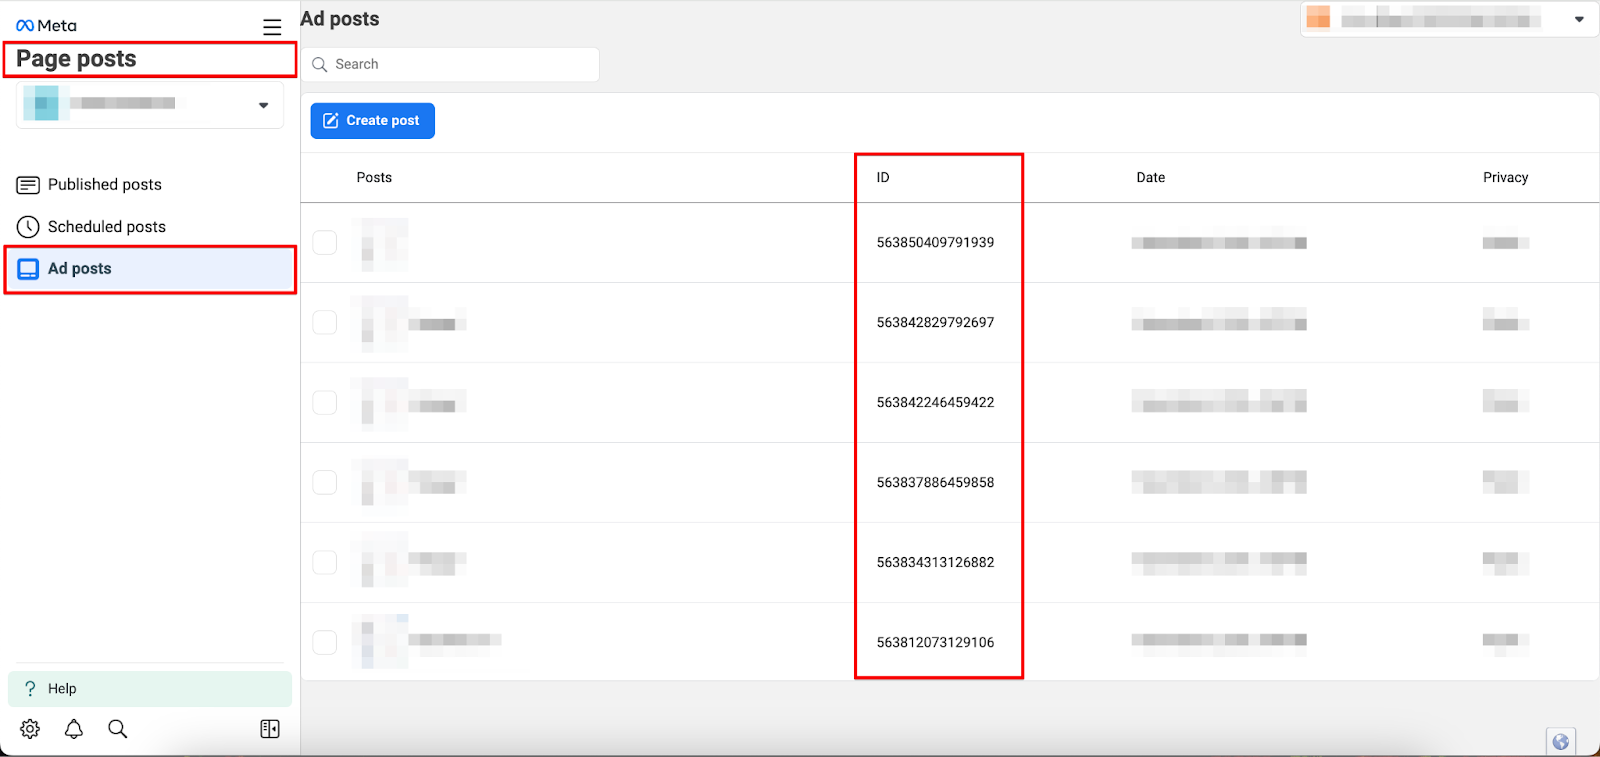Click the magnifier icon in sidebar footer
The image size is (1600, 757).
(118, 729)
